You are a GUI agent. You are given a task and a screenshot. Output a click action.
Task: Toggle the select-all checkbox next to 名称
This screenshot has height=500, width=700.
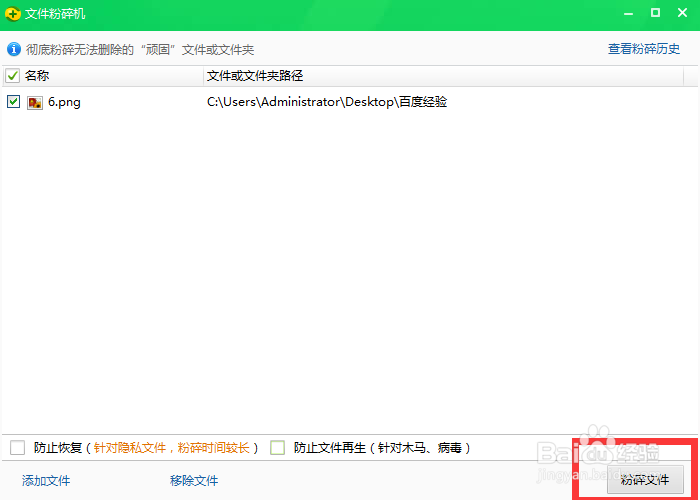[x=12, y=76]
